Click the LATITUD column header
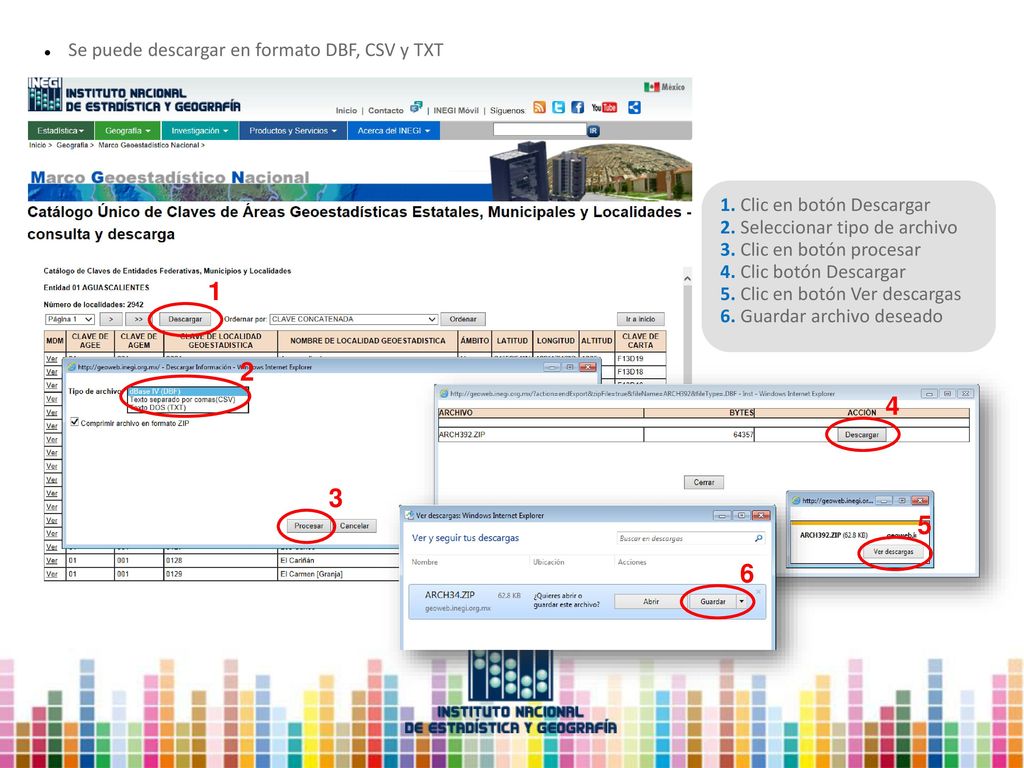The height and width of the screenshot is (768, 1024). coord(512,341)
